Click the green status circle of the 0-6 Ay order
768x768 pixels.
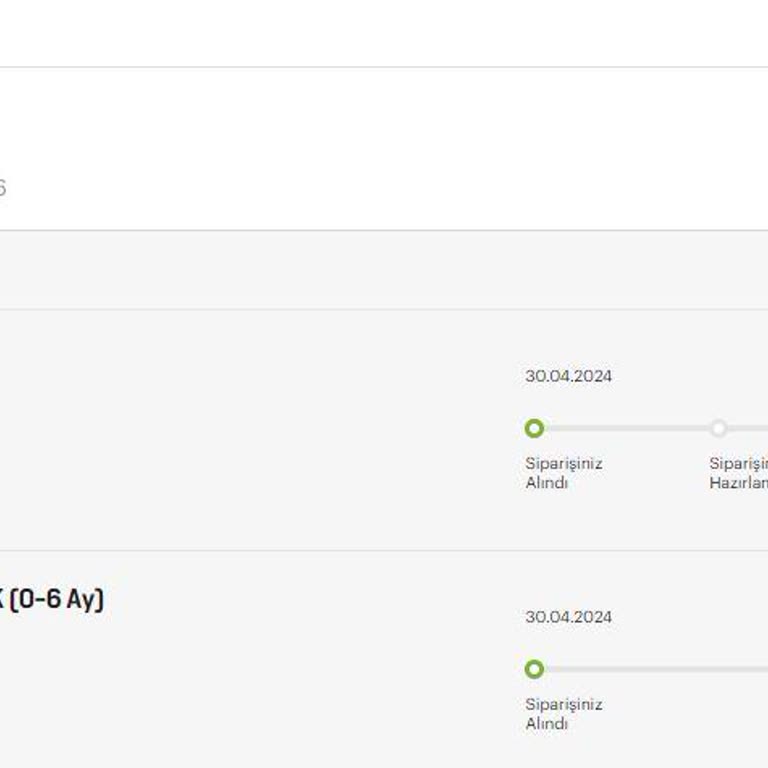pos(534,669)
